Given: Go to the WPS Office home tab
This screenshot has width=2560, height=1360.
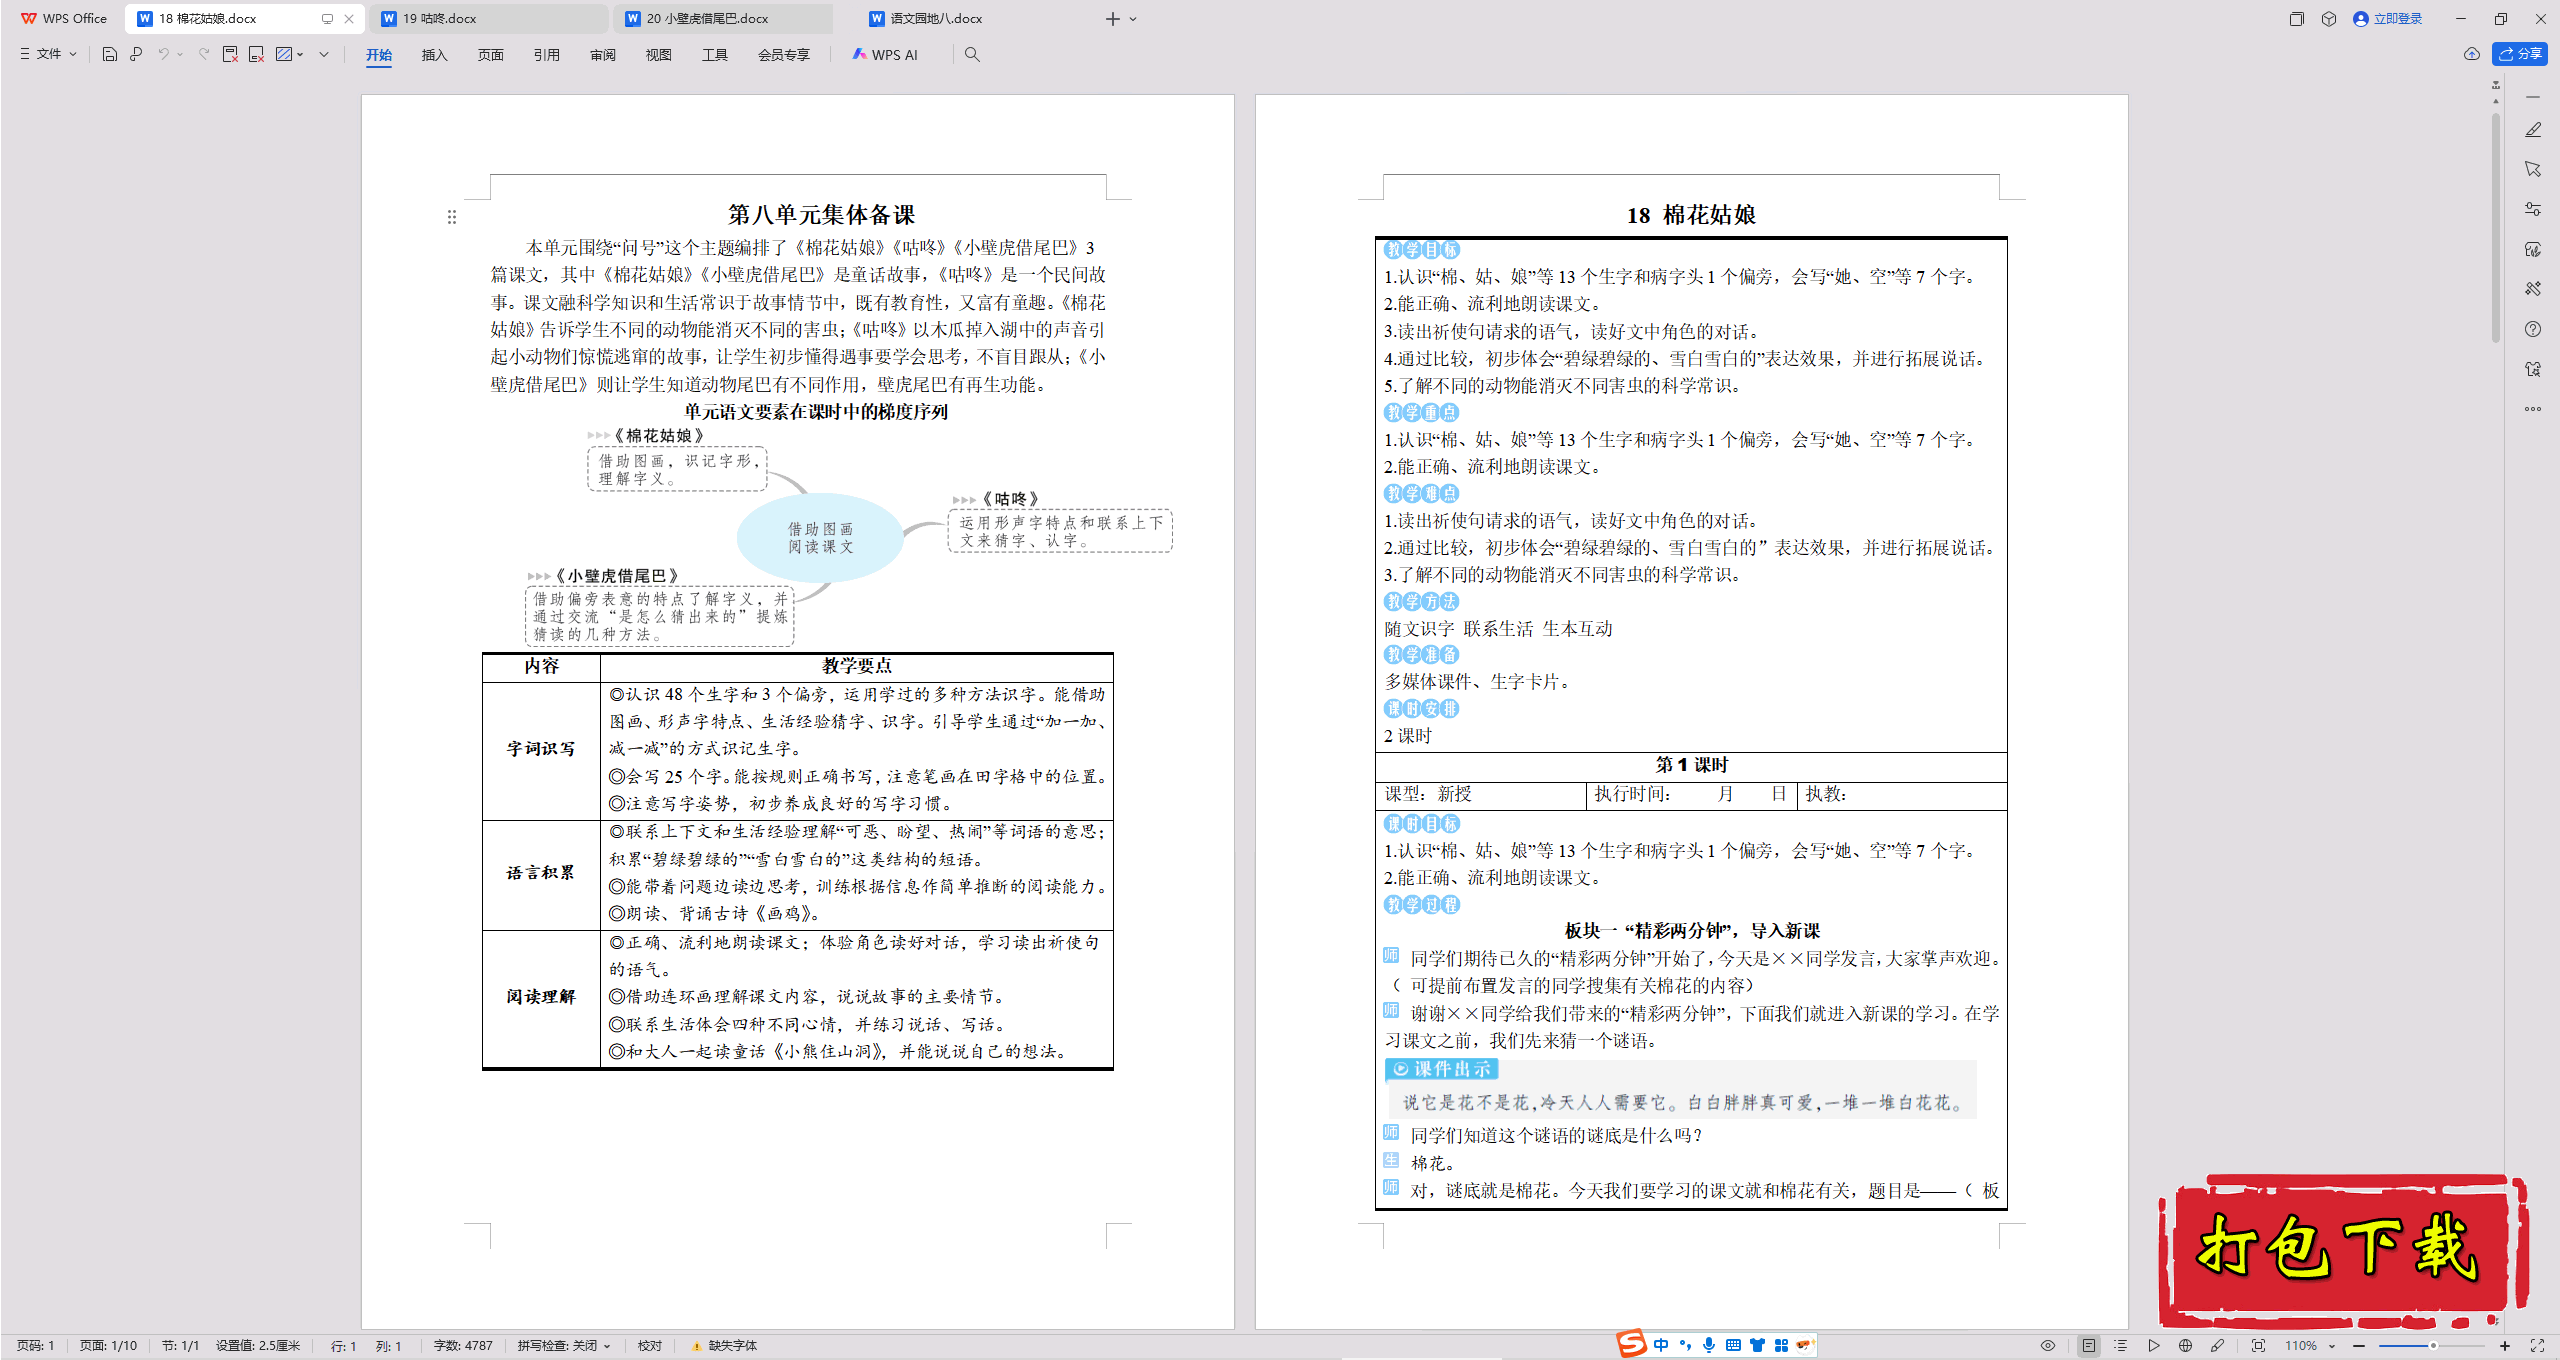Looking at the screenshot, I should tap(64, 19).
